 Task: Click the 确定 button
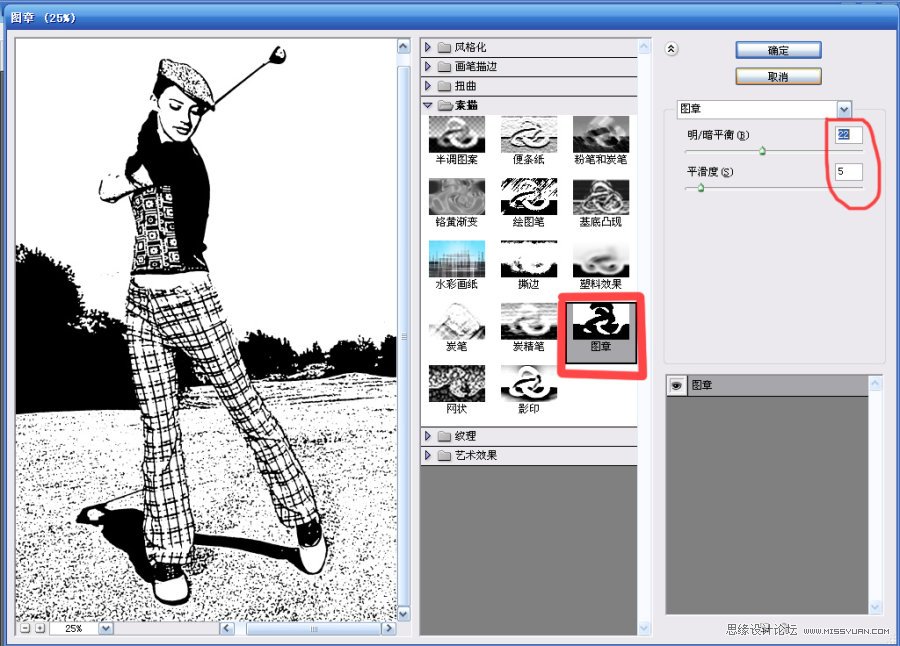pos(778,50)
